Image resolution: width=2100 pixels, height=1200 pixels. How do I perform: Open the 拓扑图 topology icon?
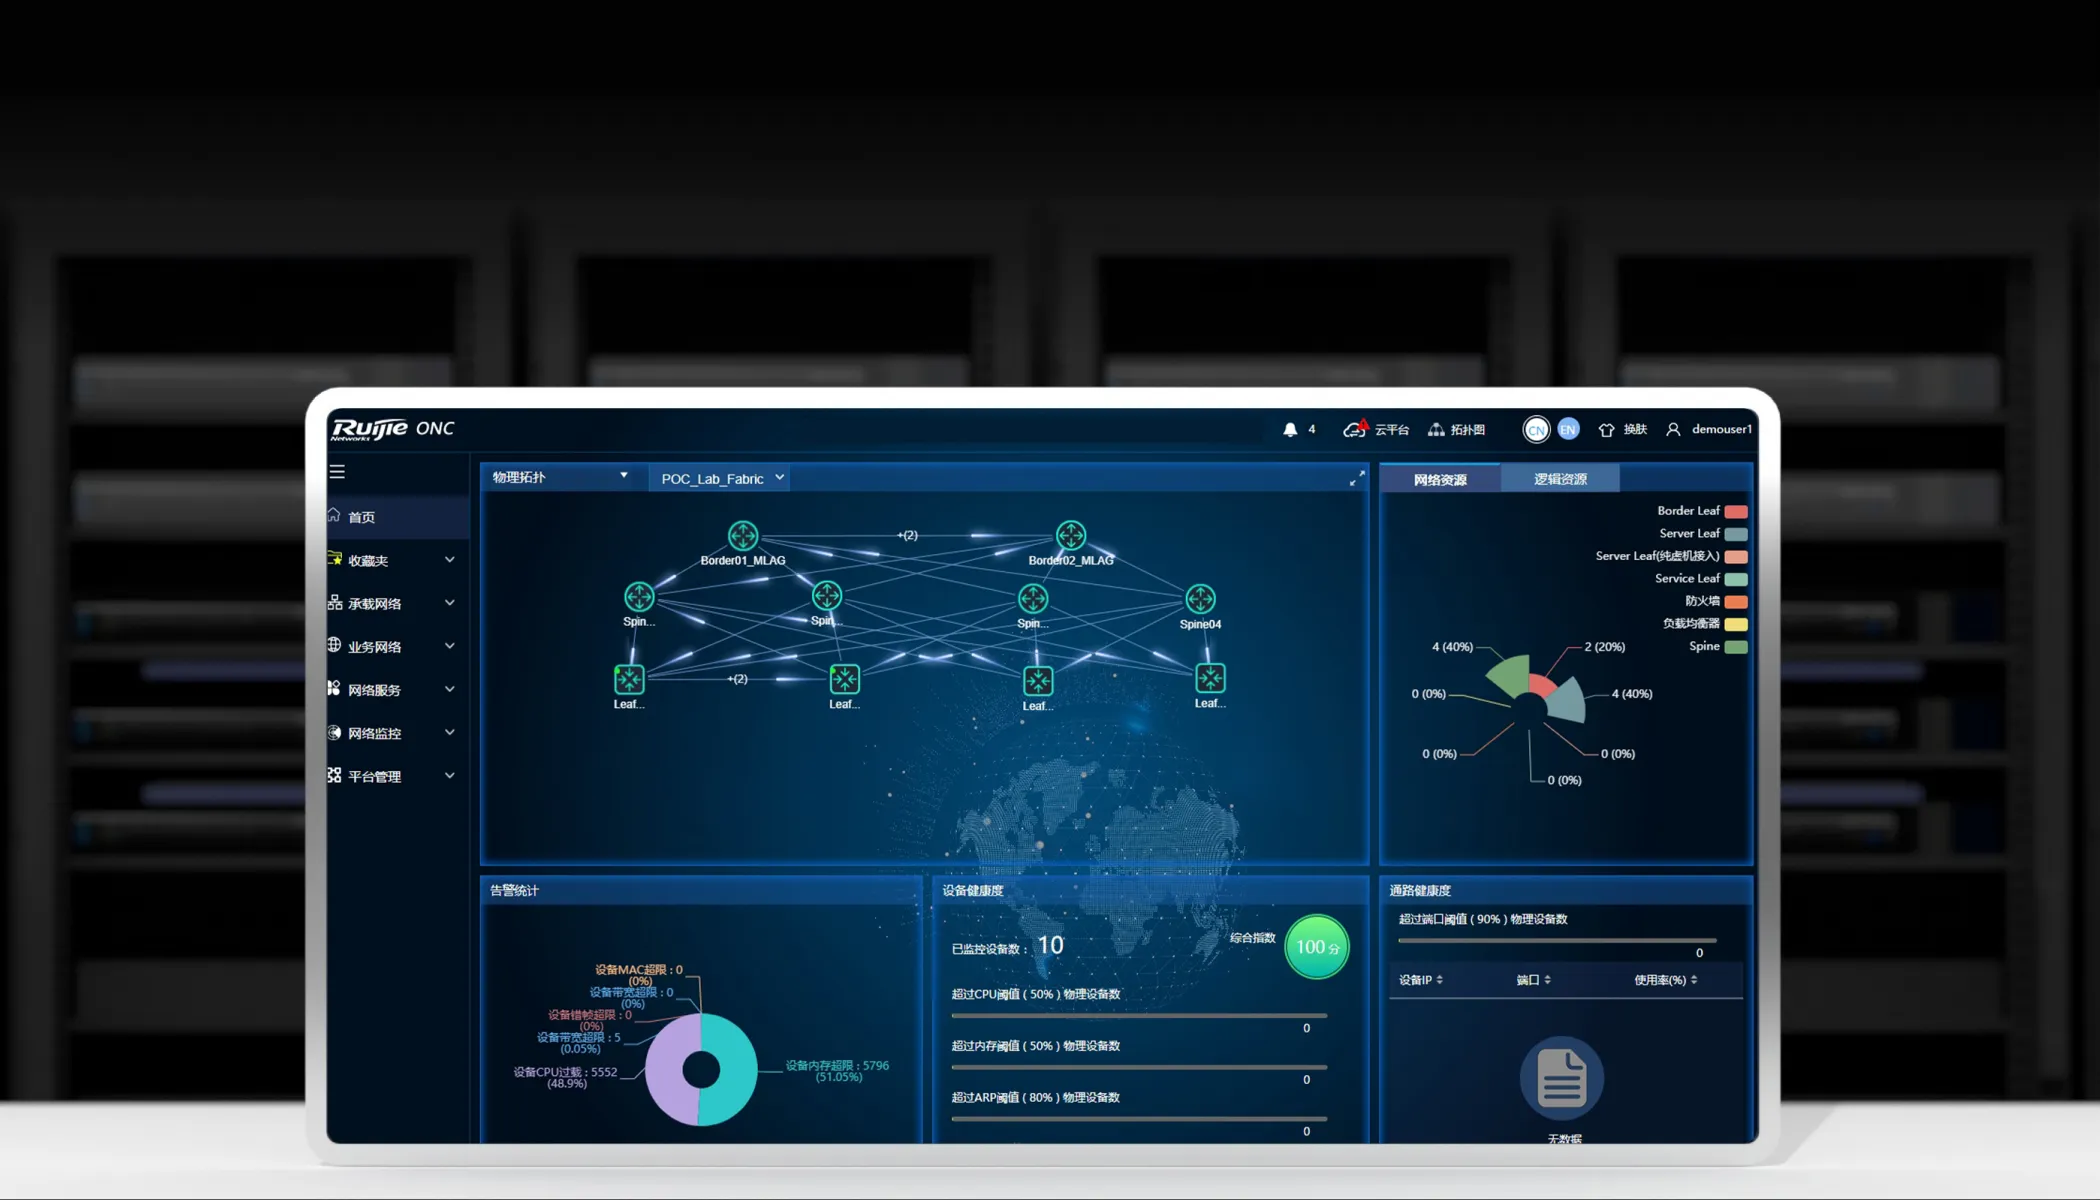click(1436, 429)
